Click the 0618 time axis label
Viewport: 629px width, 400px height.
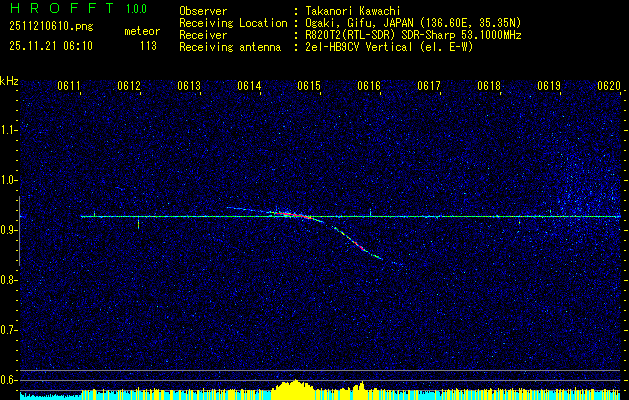pyautogui.click(x=489, y=87)
